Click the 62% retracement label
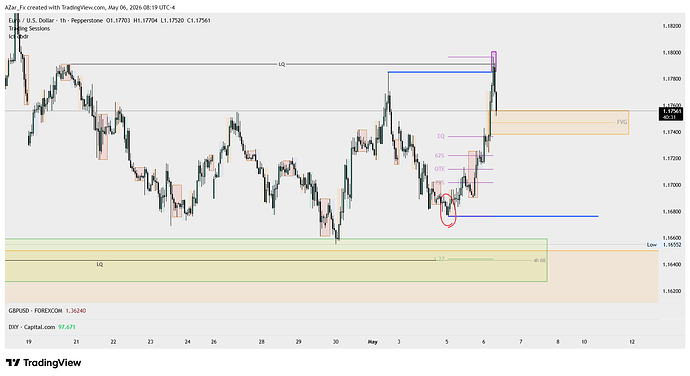This screenshot has width=690, height=376. click(440, 155)
